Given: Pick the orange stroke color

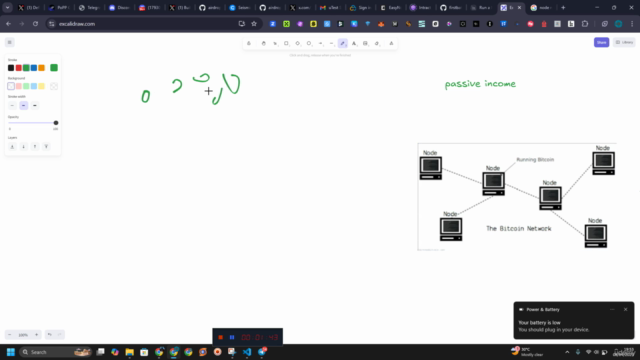Looking at the screenshot, I should pyautogui.click(x=42, y=68).
